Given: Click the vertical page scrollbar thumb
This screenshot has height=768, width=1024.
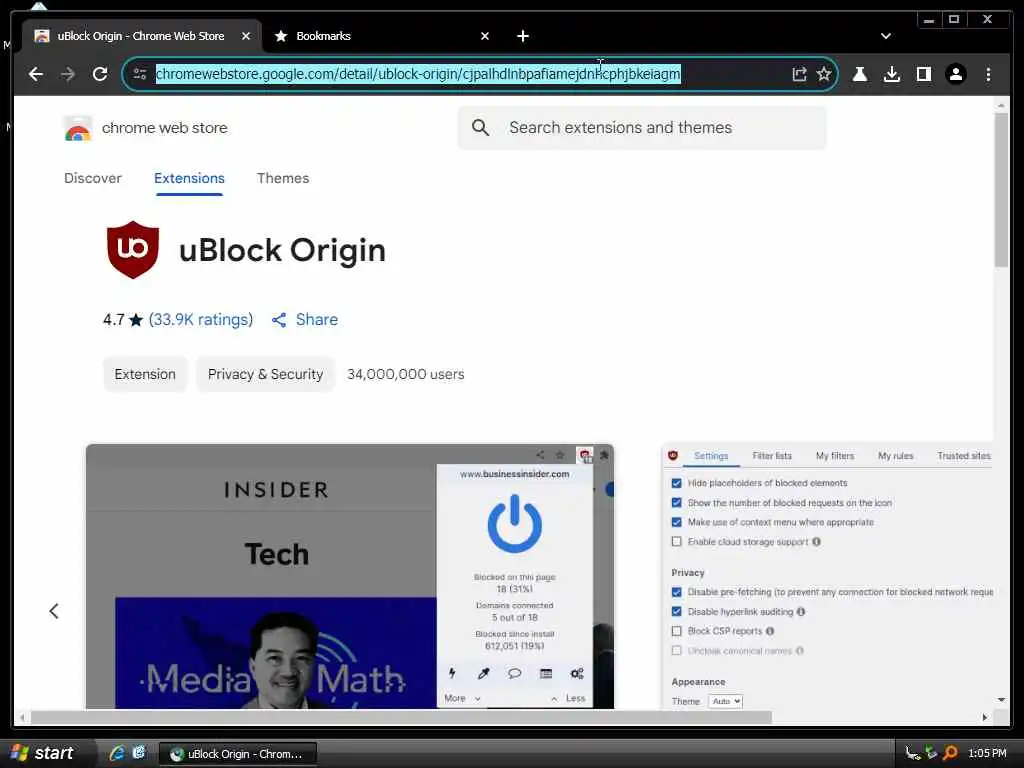Looking at the screenshot, I should (x=1001, y=190).
